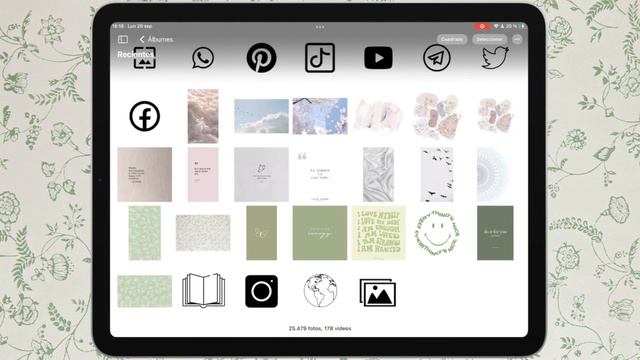Open the dark green quote card
640x360 pixels.
tap(495, 233)
